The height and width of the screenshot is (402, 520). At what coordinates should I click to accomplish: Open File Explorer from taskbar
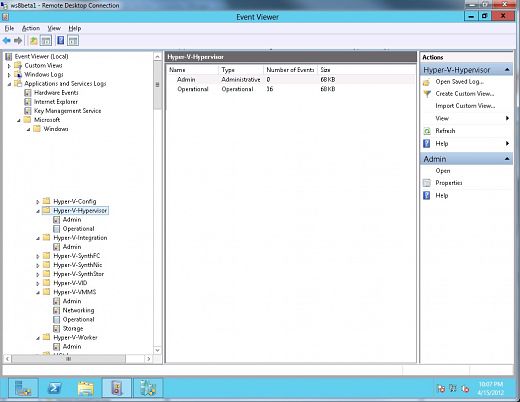point(86,388)
